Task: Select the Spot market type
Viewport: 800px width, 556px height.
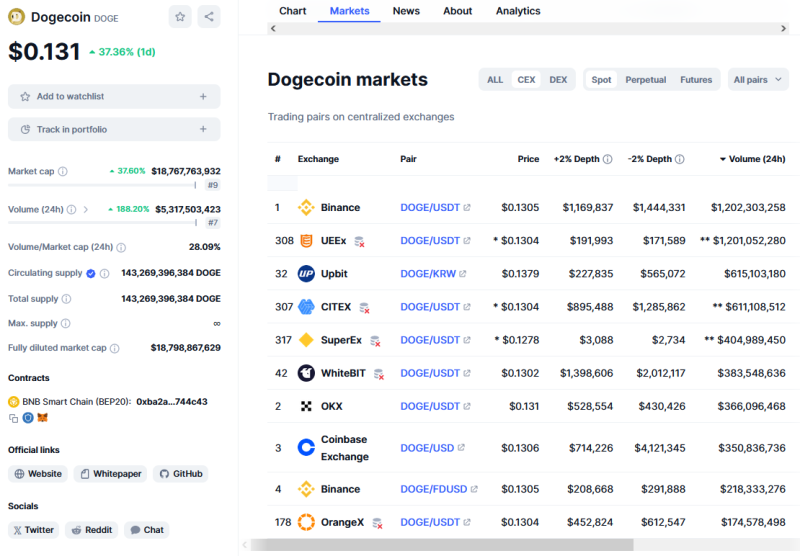Action: [x=601, y=80]
